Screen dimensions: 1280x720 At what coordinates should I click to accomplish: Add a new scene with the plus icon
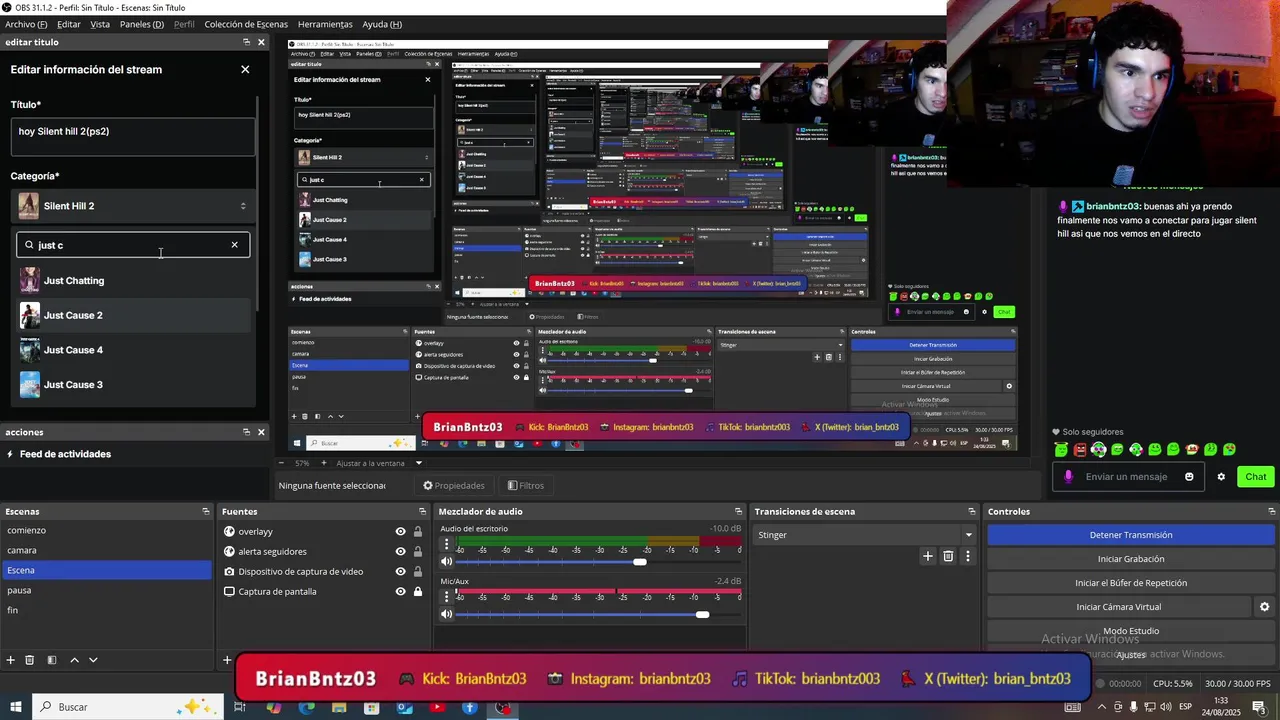[x=10, y=660]
